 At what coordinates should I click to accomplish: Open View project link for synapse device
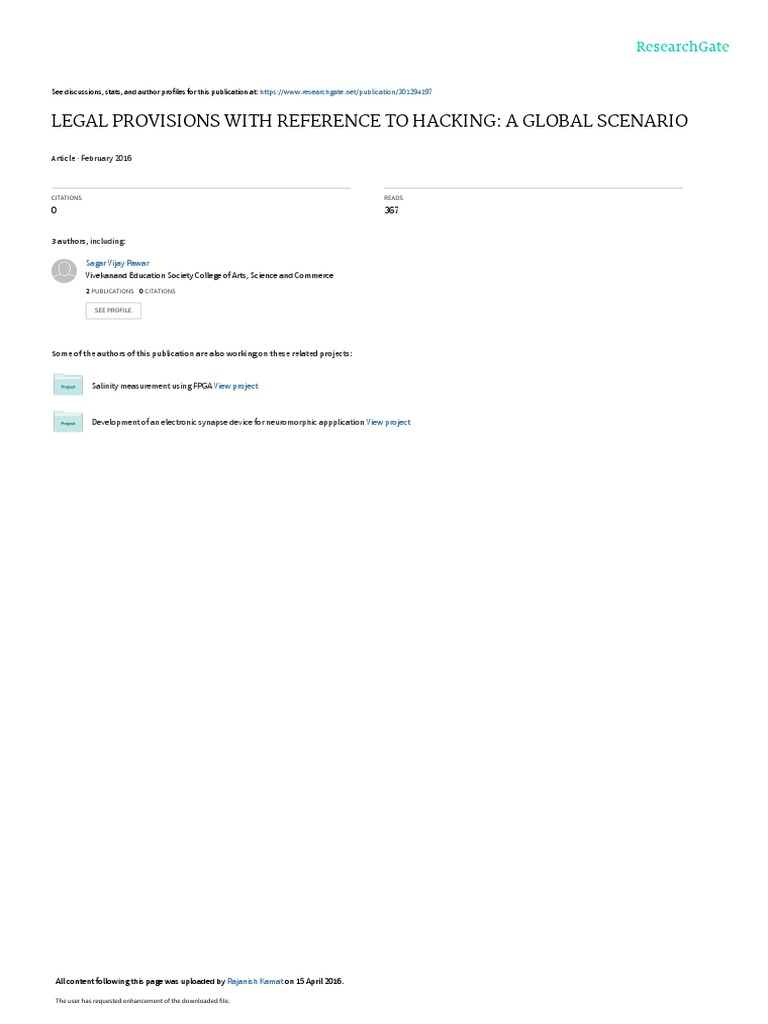point(389,423)
